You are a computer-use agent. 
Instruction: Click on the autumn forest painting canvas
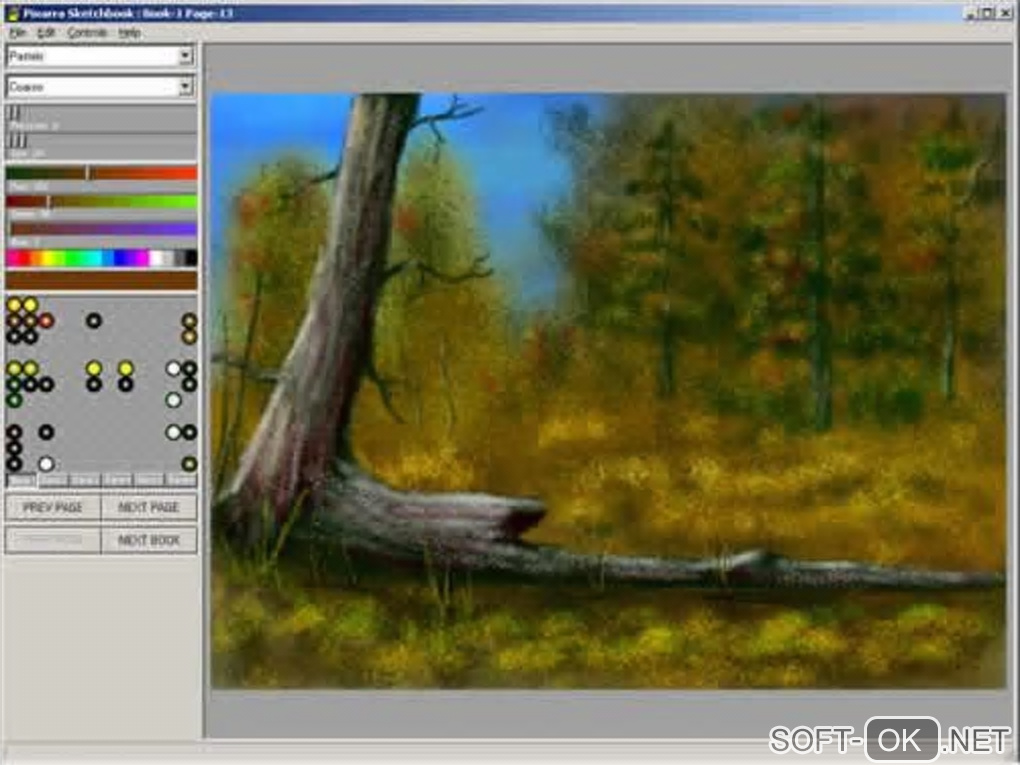click(608, 390)
